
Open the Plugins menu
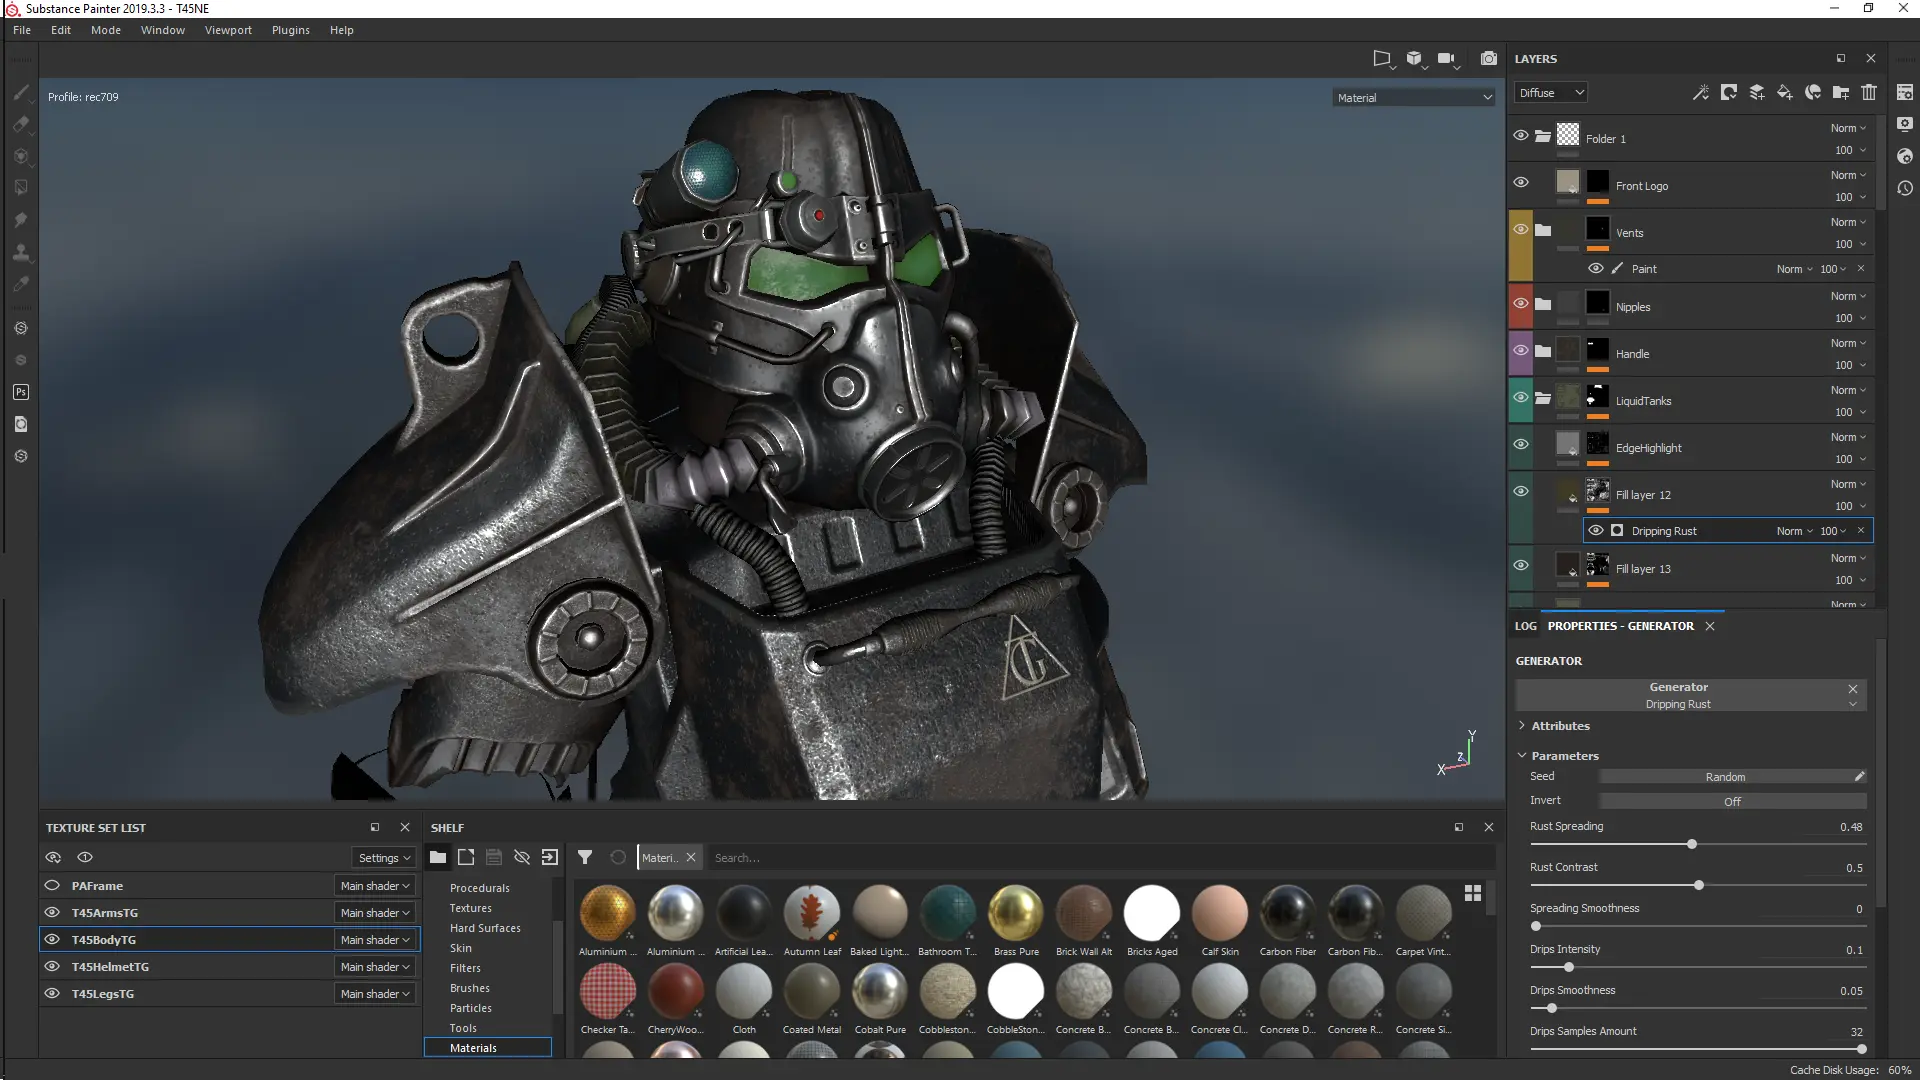tap(291, 30)
